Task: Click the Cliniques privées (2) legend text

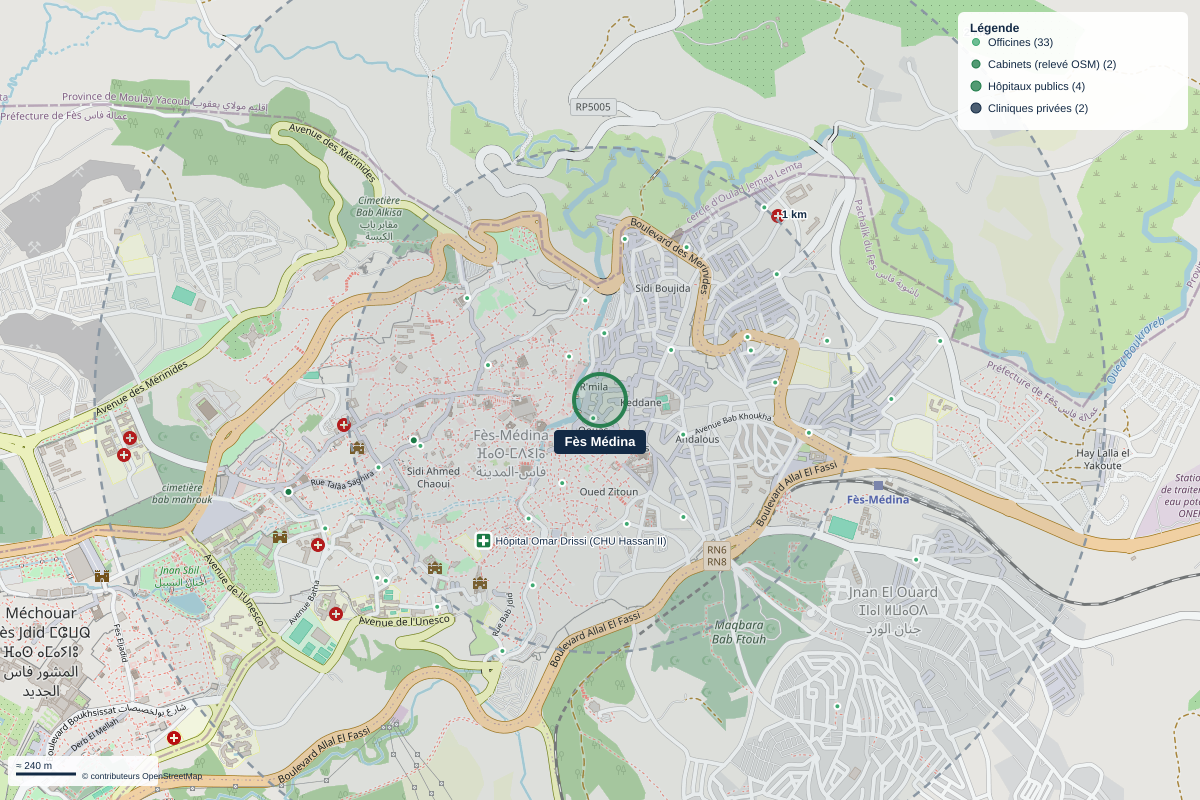Action: point(1038,108)
